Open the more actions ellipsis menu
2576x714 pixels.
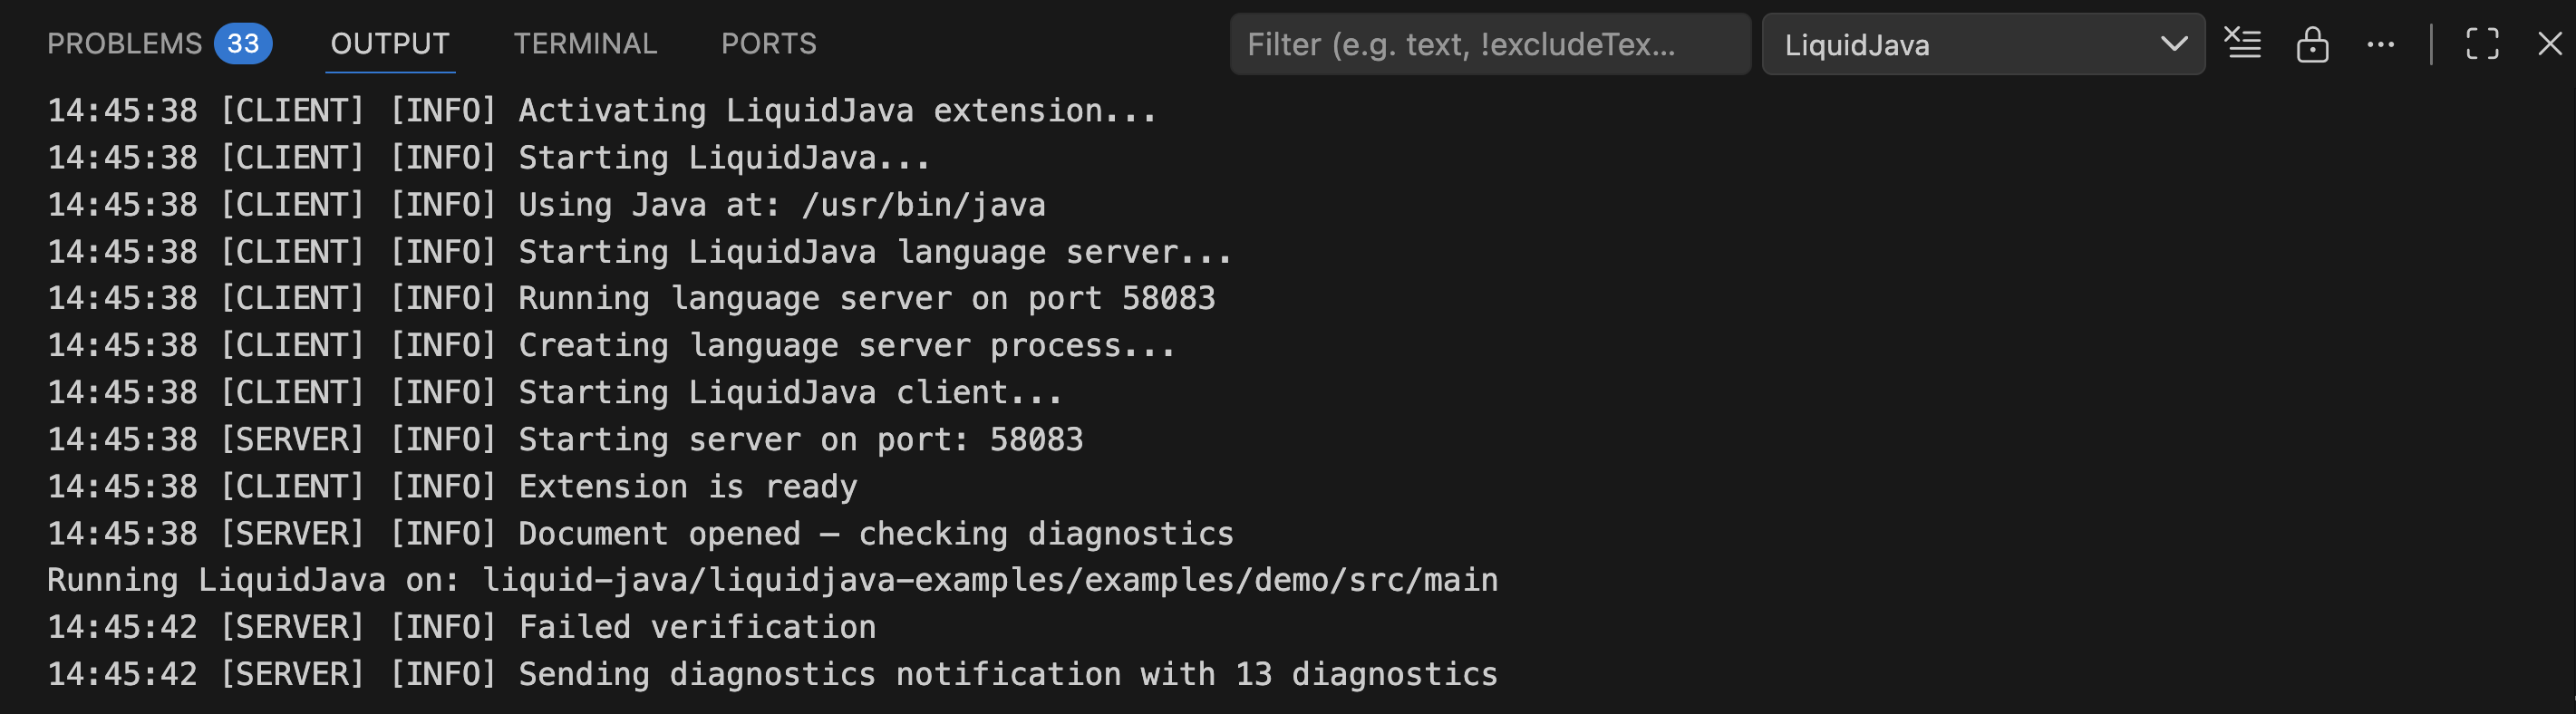point(2380,44)
